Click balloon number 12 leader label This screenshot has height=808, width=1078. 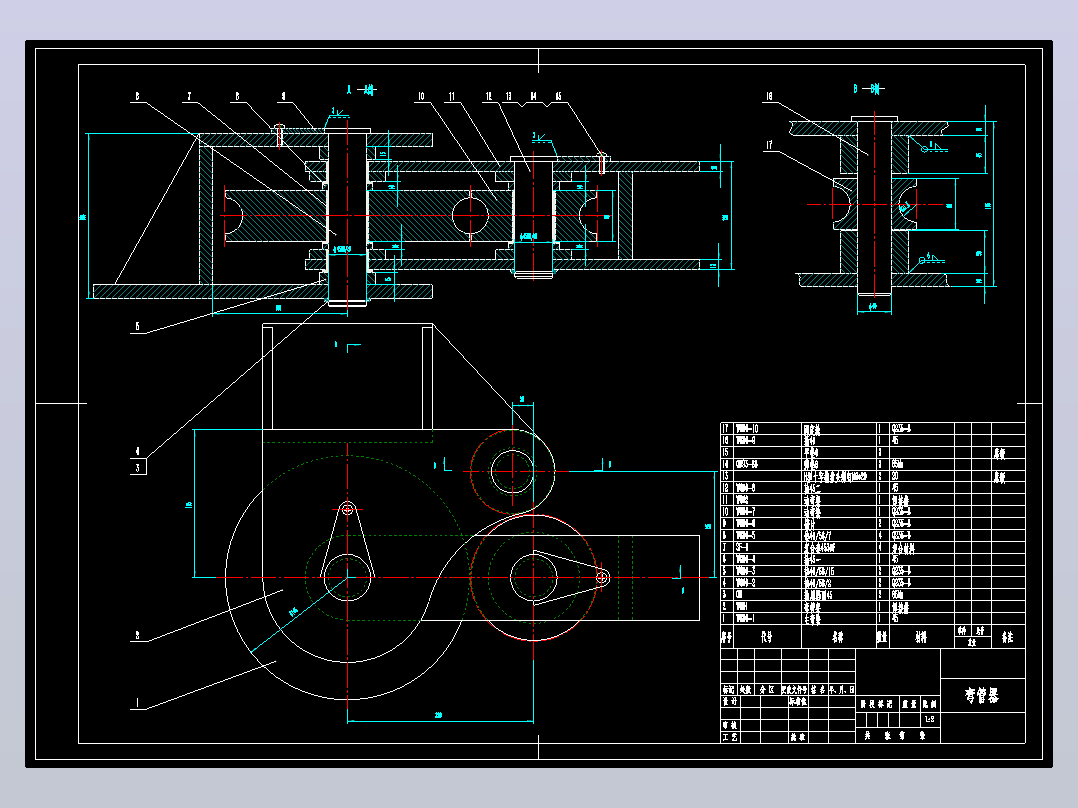tap(488, 97)
